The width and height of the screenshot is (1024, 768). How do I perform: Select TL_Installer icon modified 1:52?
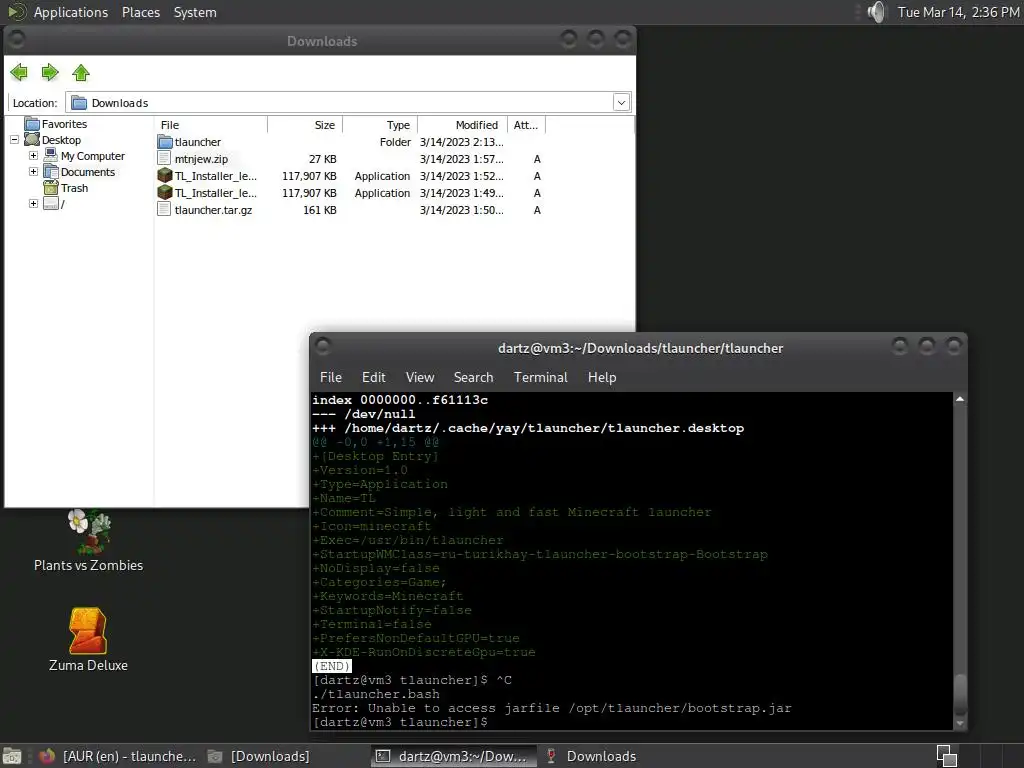165,176
